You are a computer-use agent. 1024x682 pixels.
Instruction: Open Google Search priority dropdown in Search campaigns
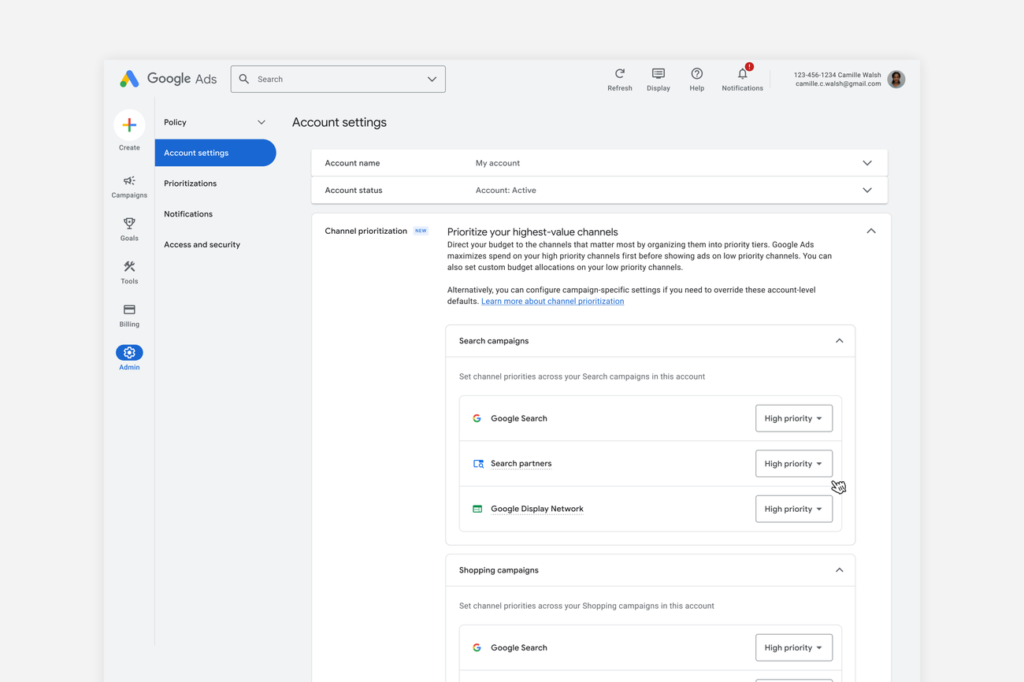[793, 418]
